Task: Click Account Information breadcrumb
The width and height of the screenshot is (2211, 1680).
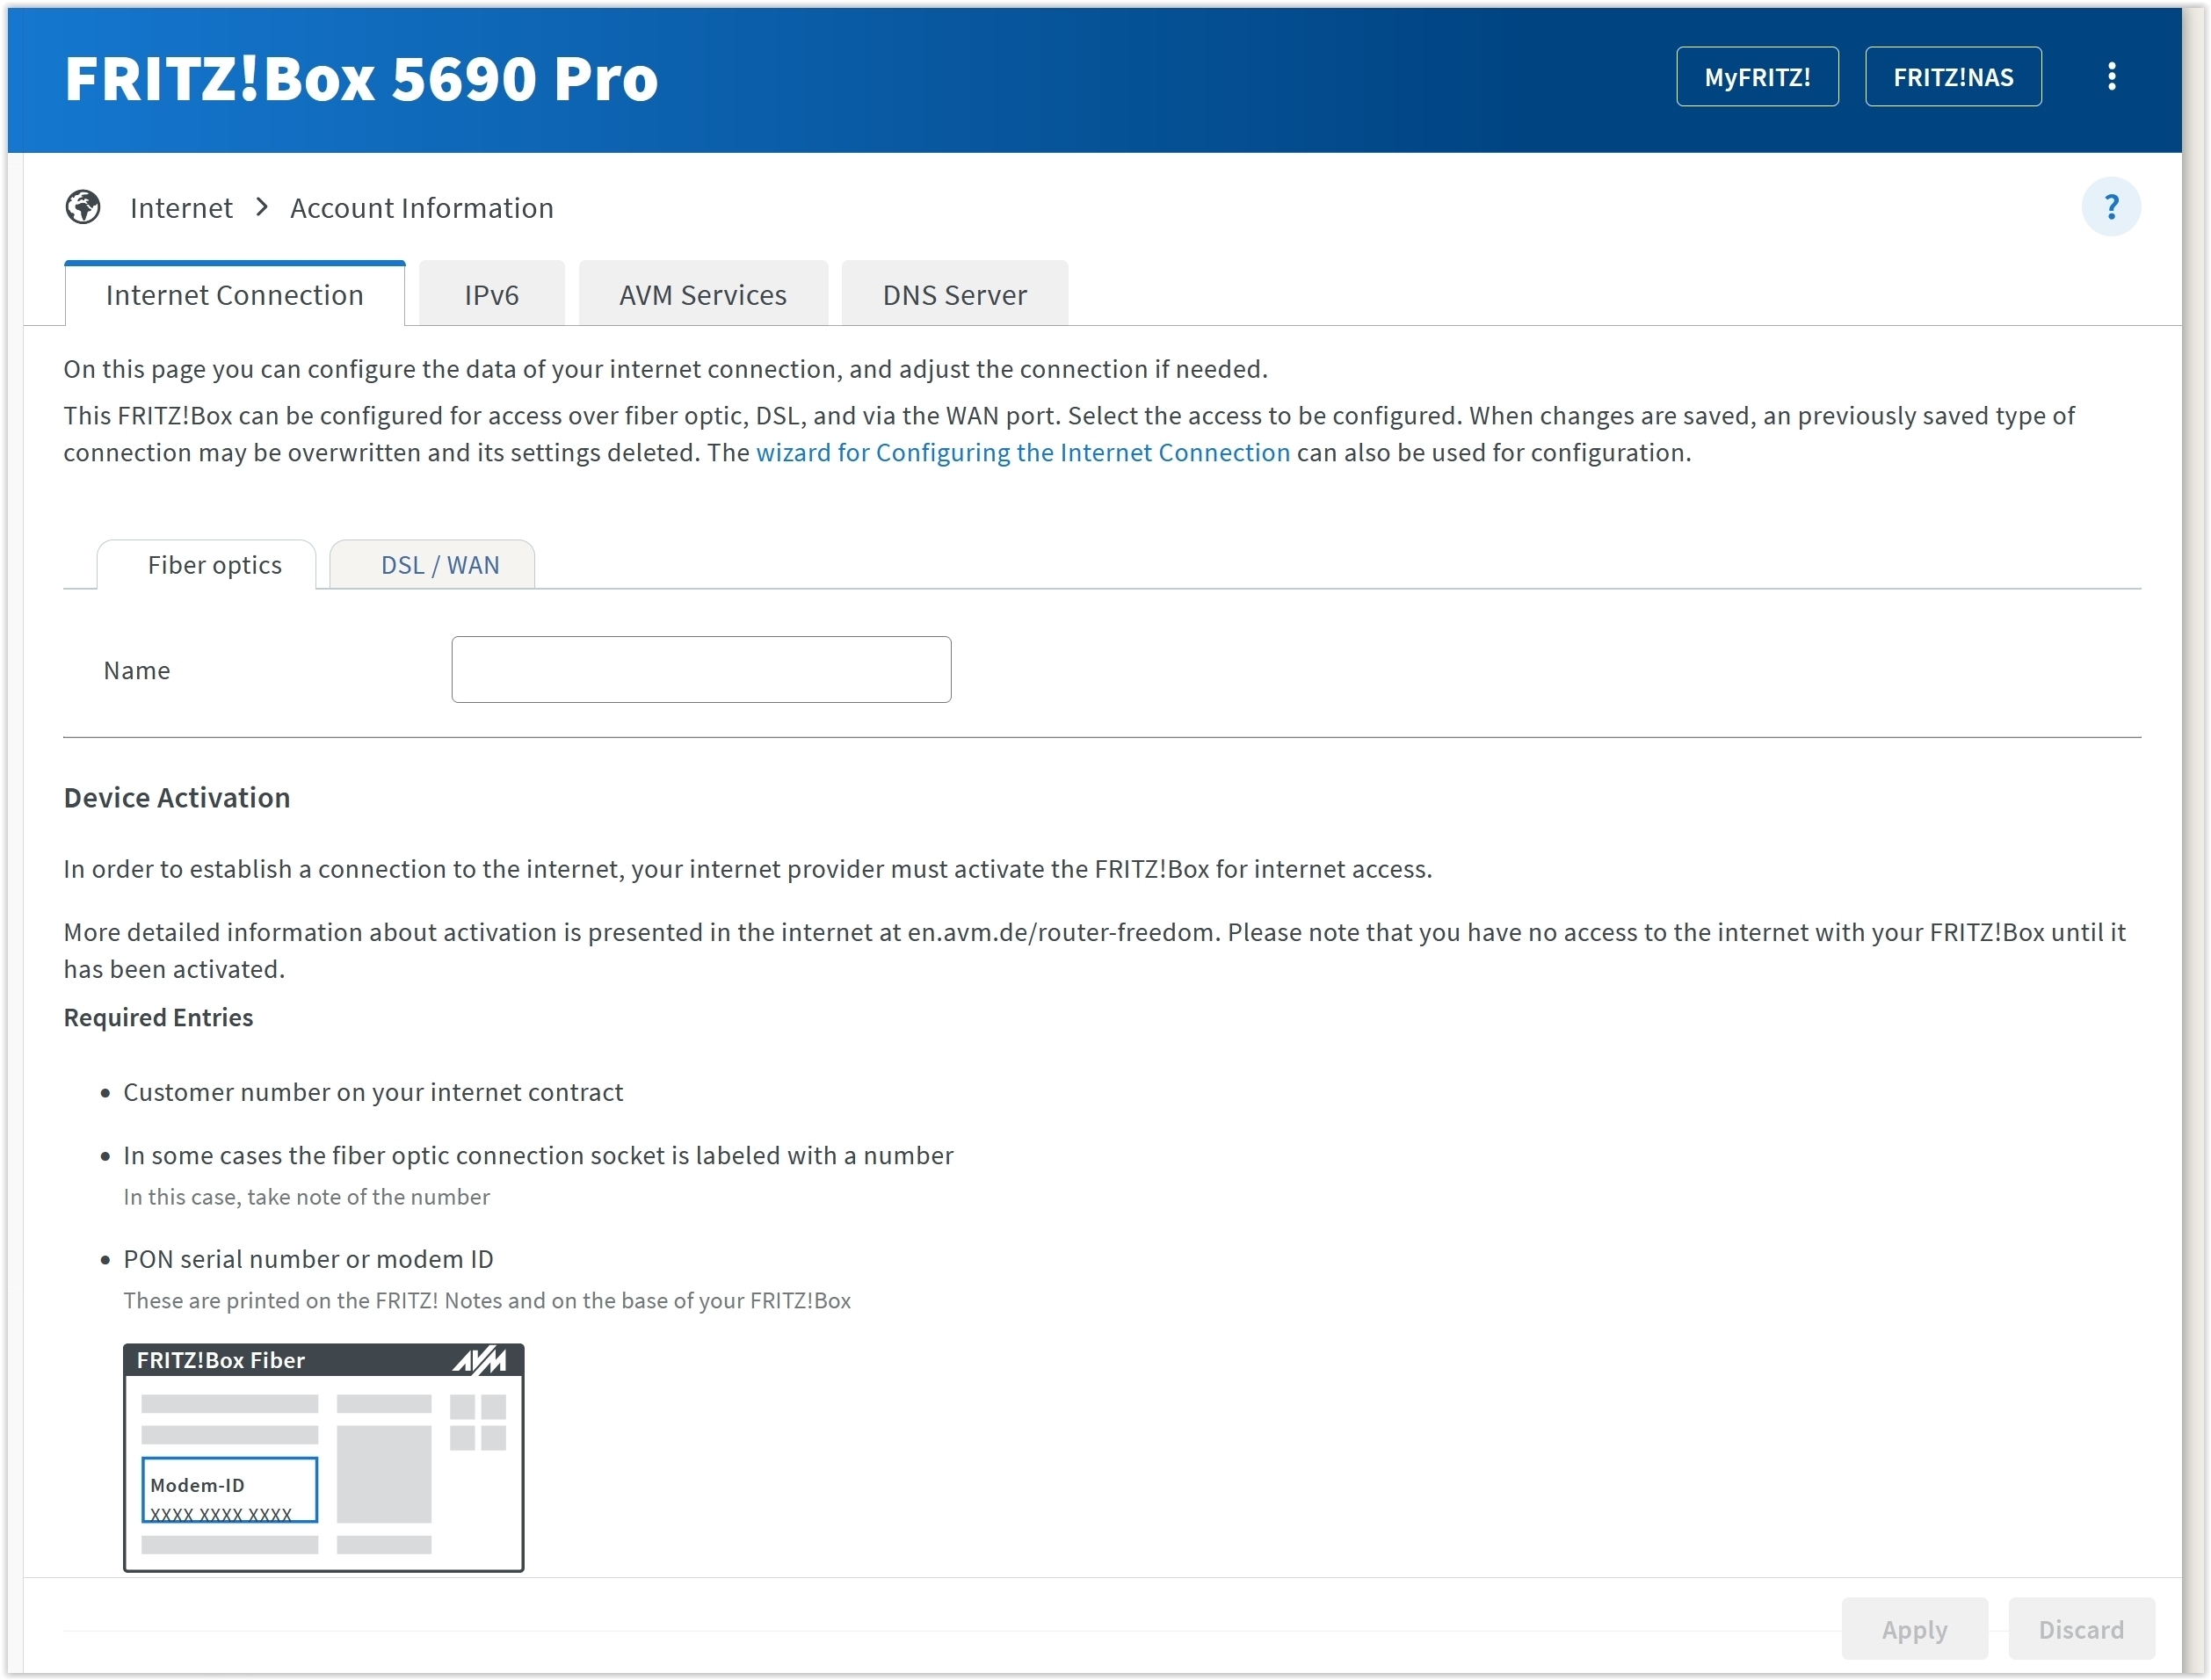Action: 421,208
